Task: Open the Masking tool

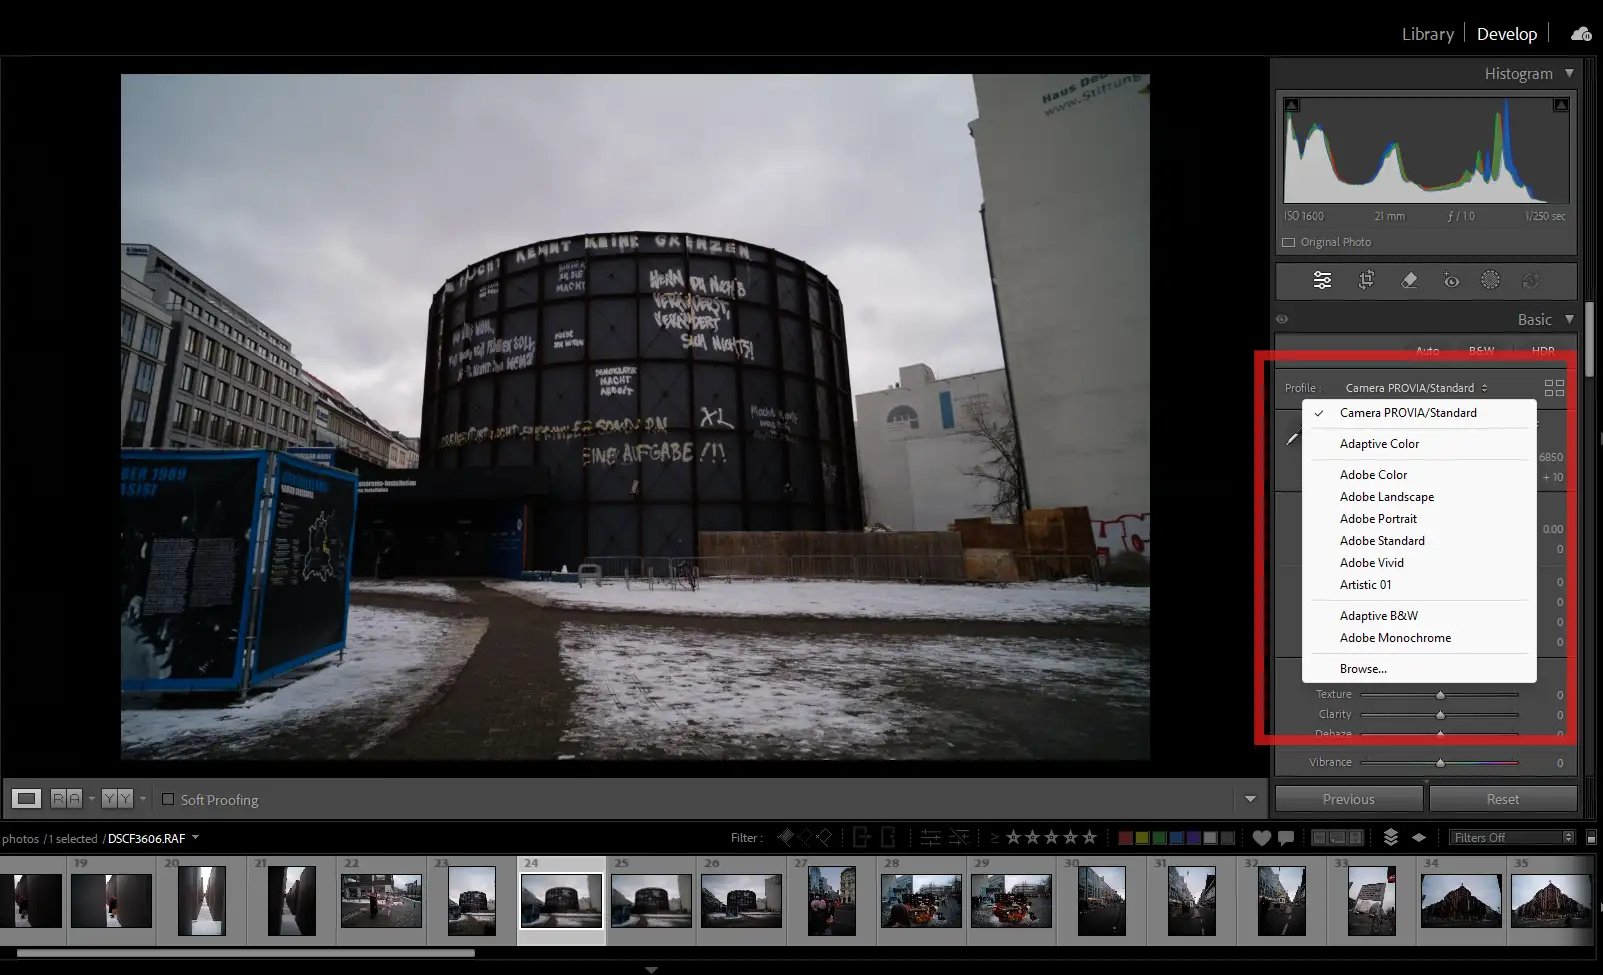Action: pyautogui.click(x=1490, y=280)
